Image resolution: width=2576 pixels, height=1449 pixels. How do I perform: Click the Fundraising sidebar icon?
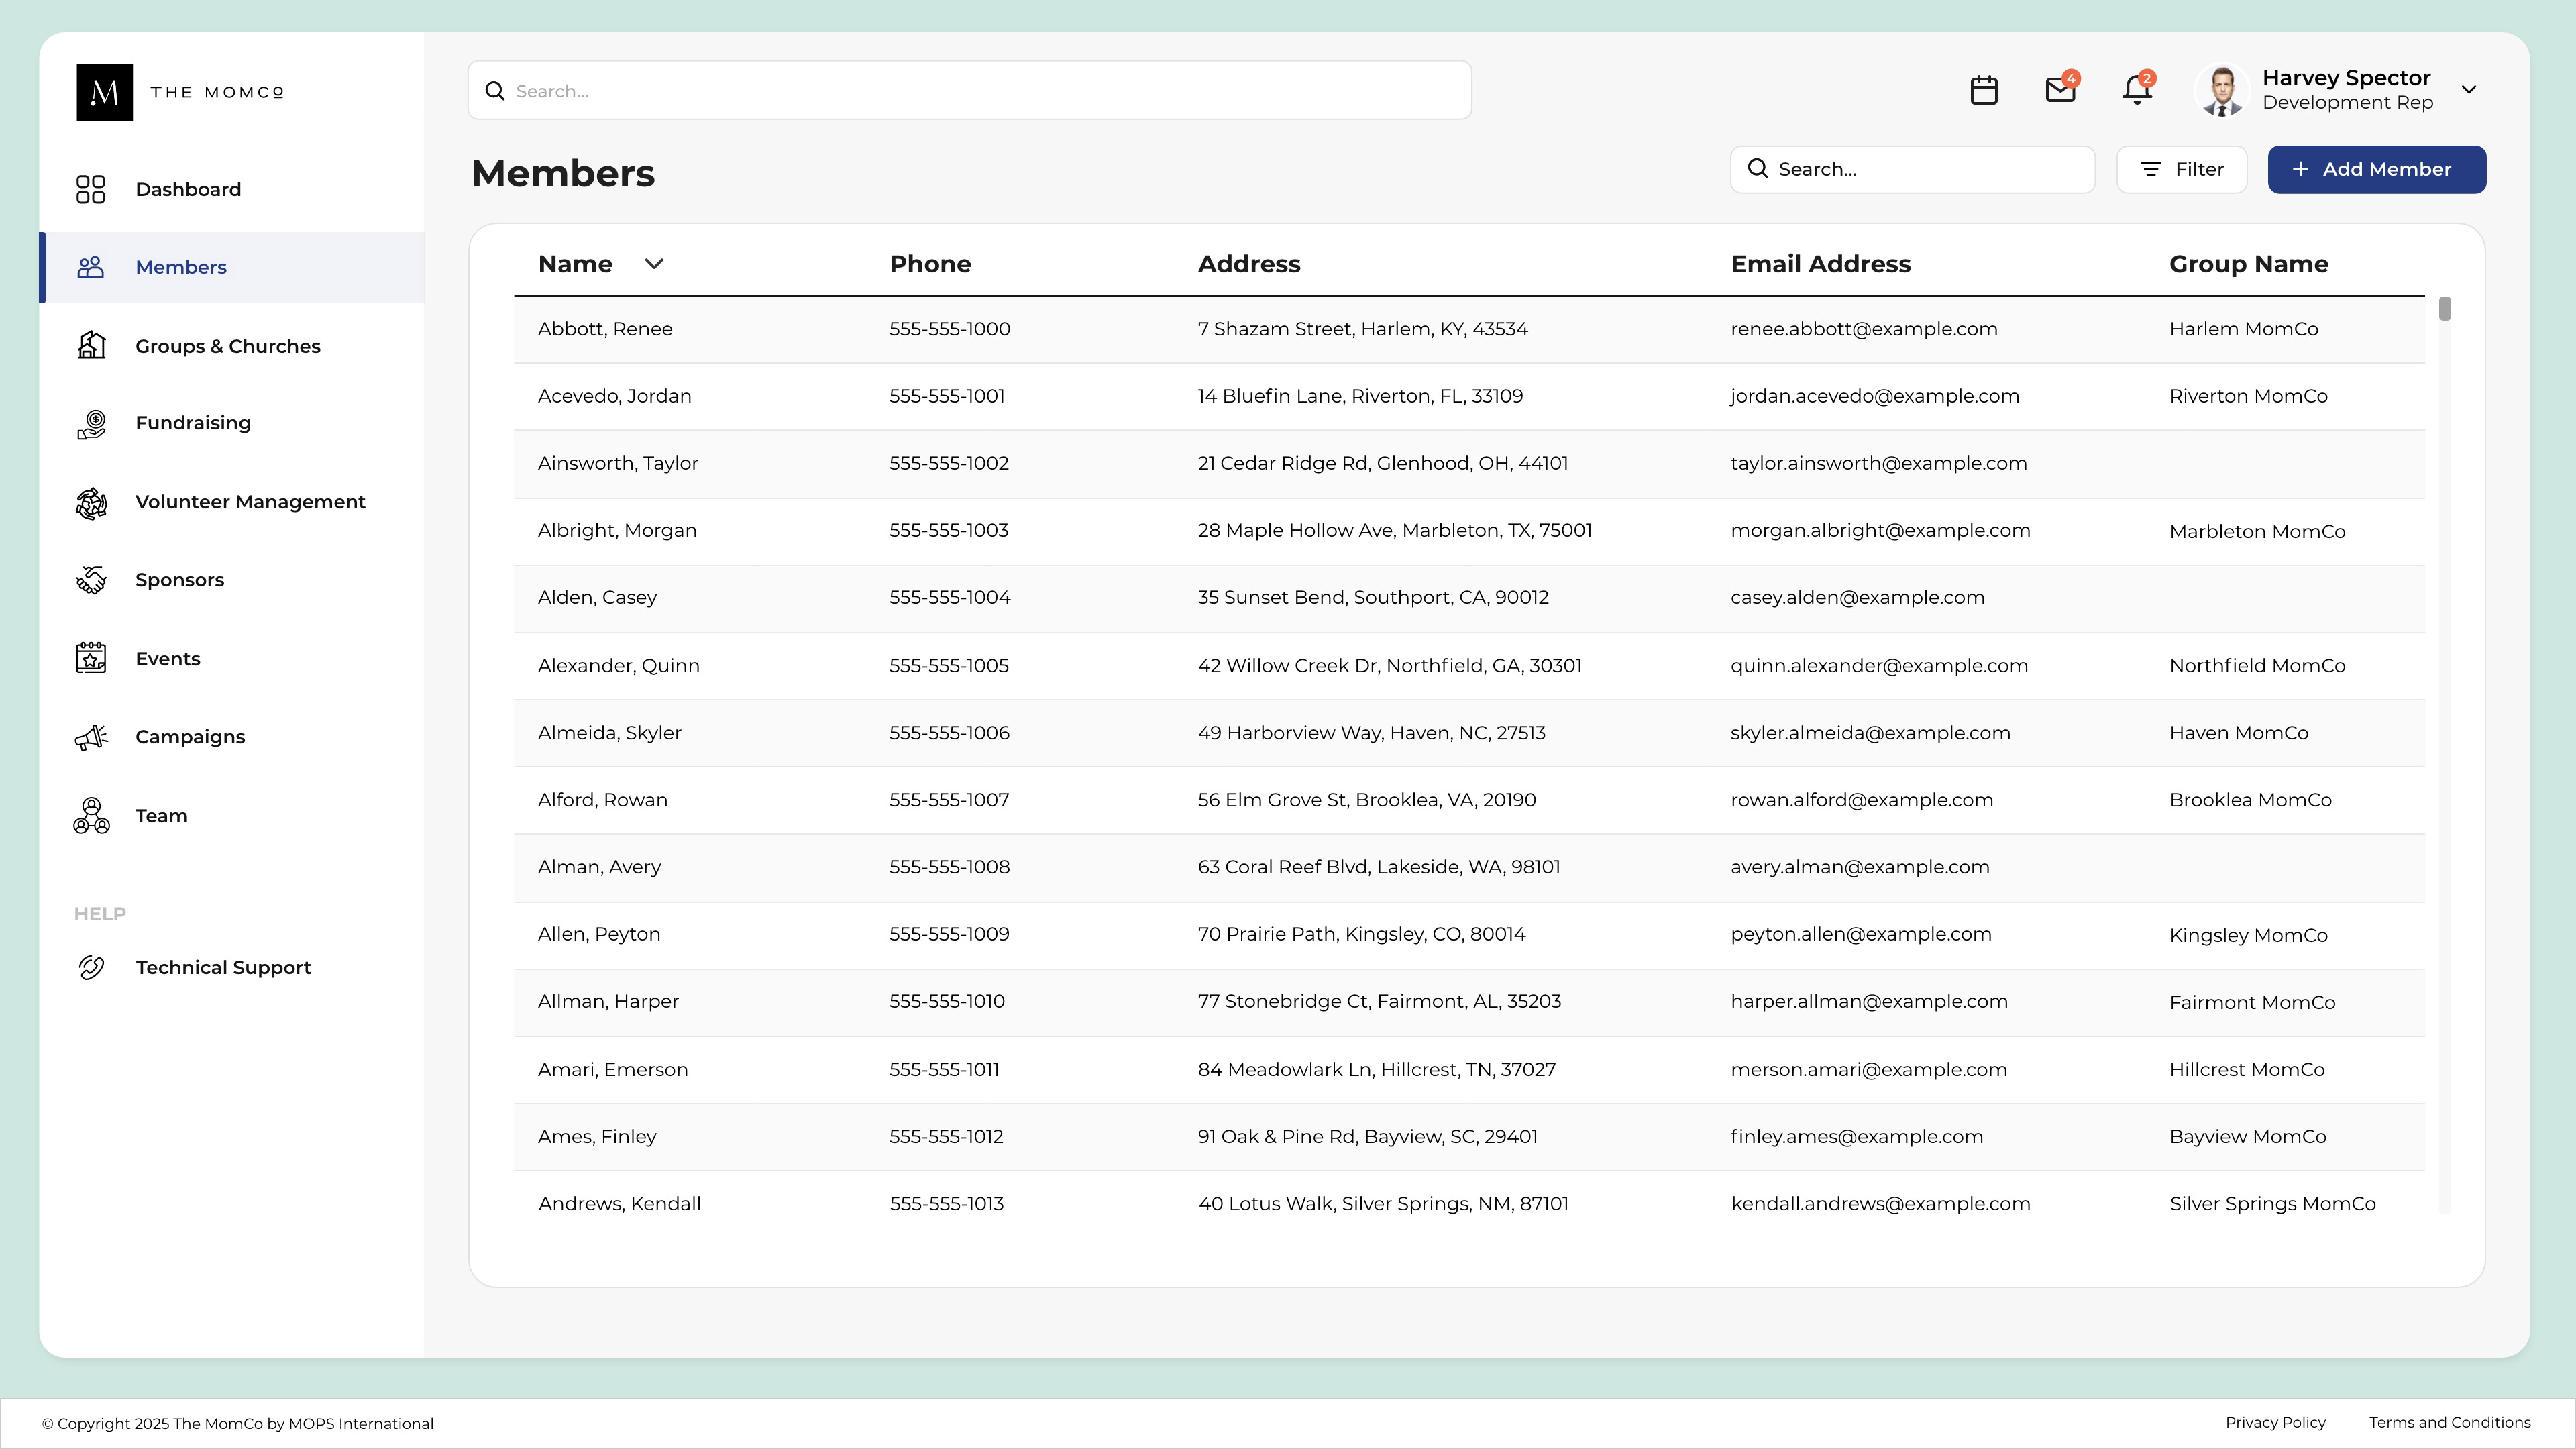point(91,424)
